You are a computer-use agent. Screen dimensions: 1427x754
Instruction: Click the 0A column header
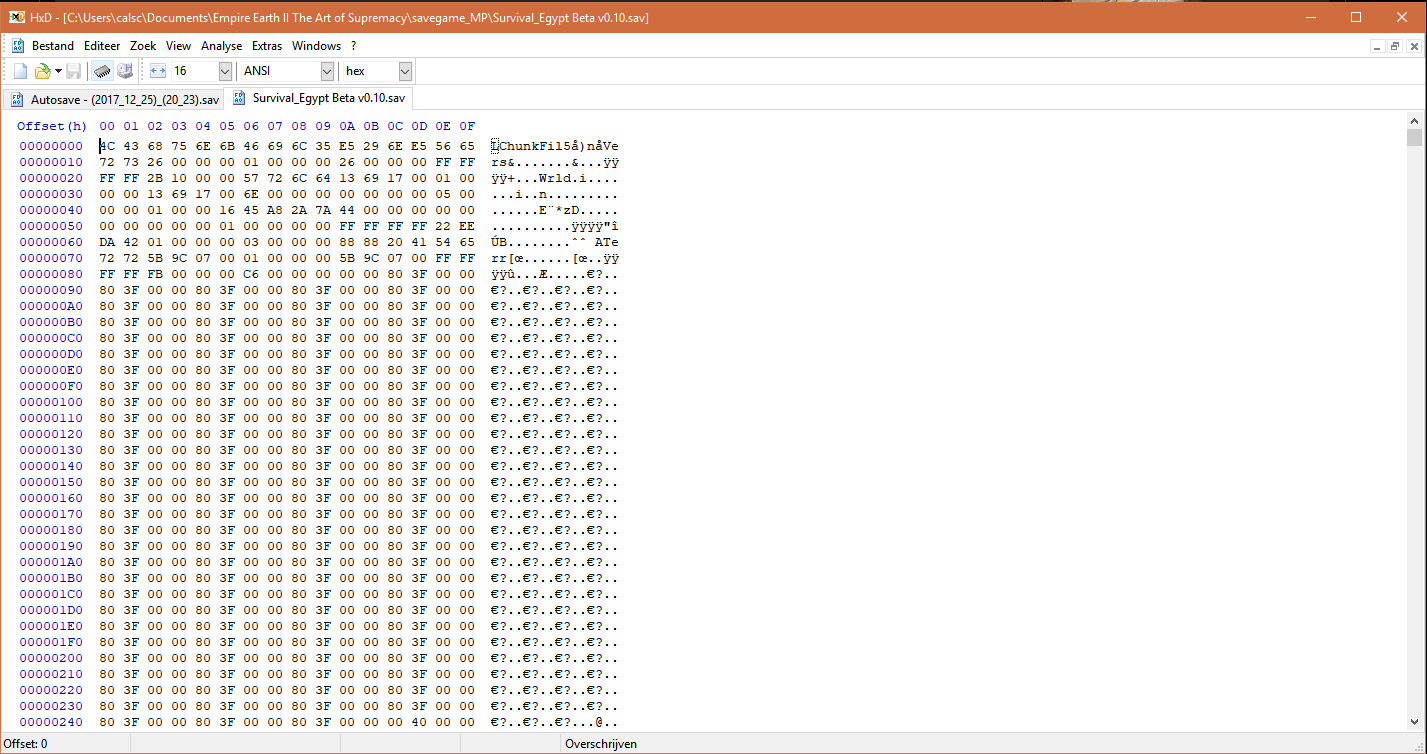tap(347, 126)
